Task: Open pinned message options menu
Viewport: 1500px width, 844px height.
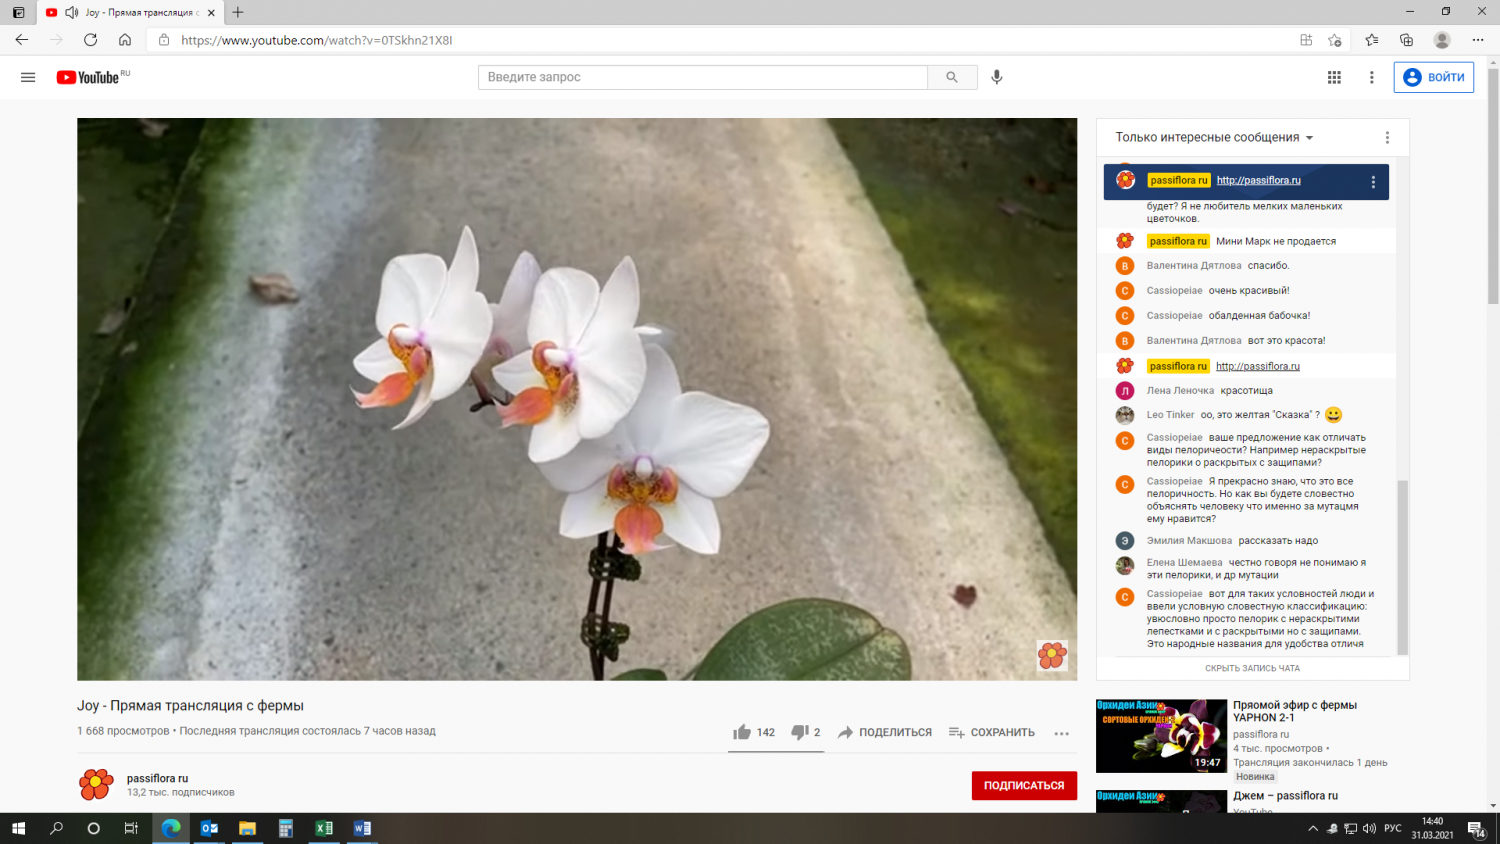Action: [x=1373, y=182]
